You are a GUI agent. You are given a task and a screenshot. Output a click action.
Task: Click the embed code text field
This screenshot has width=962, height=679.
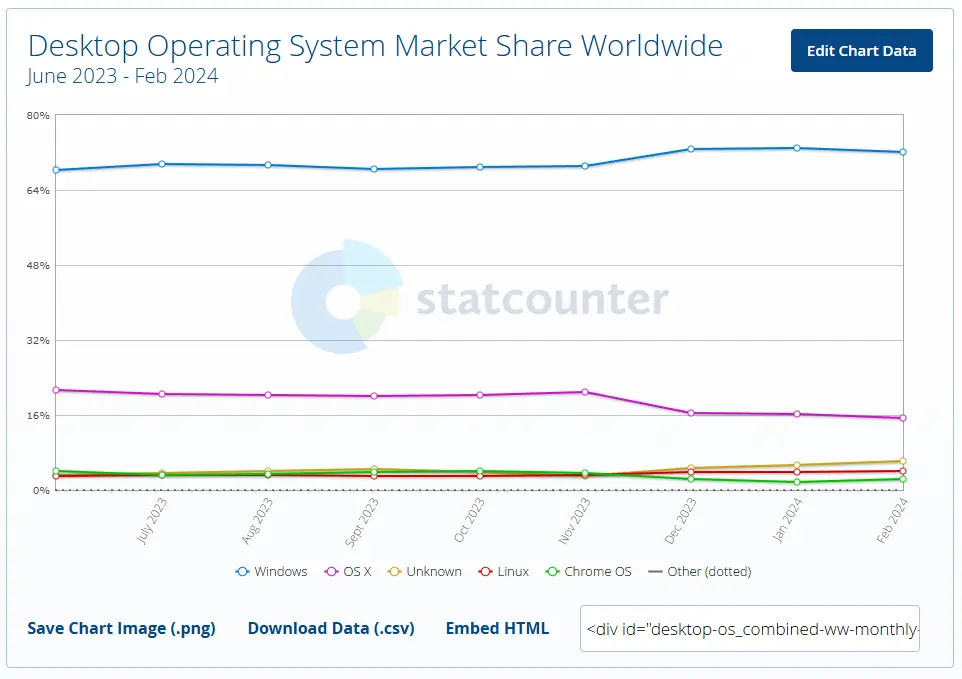tap(749, 629)
